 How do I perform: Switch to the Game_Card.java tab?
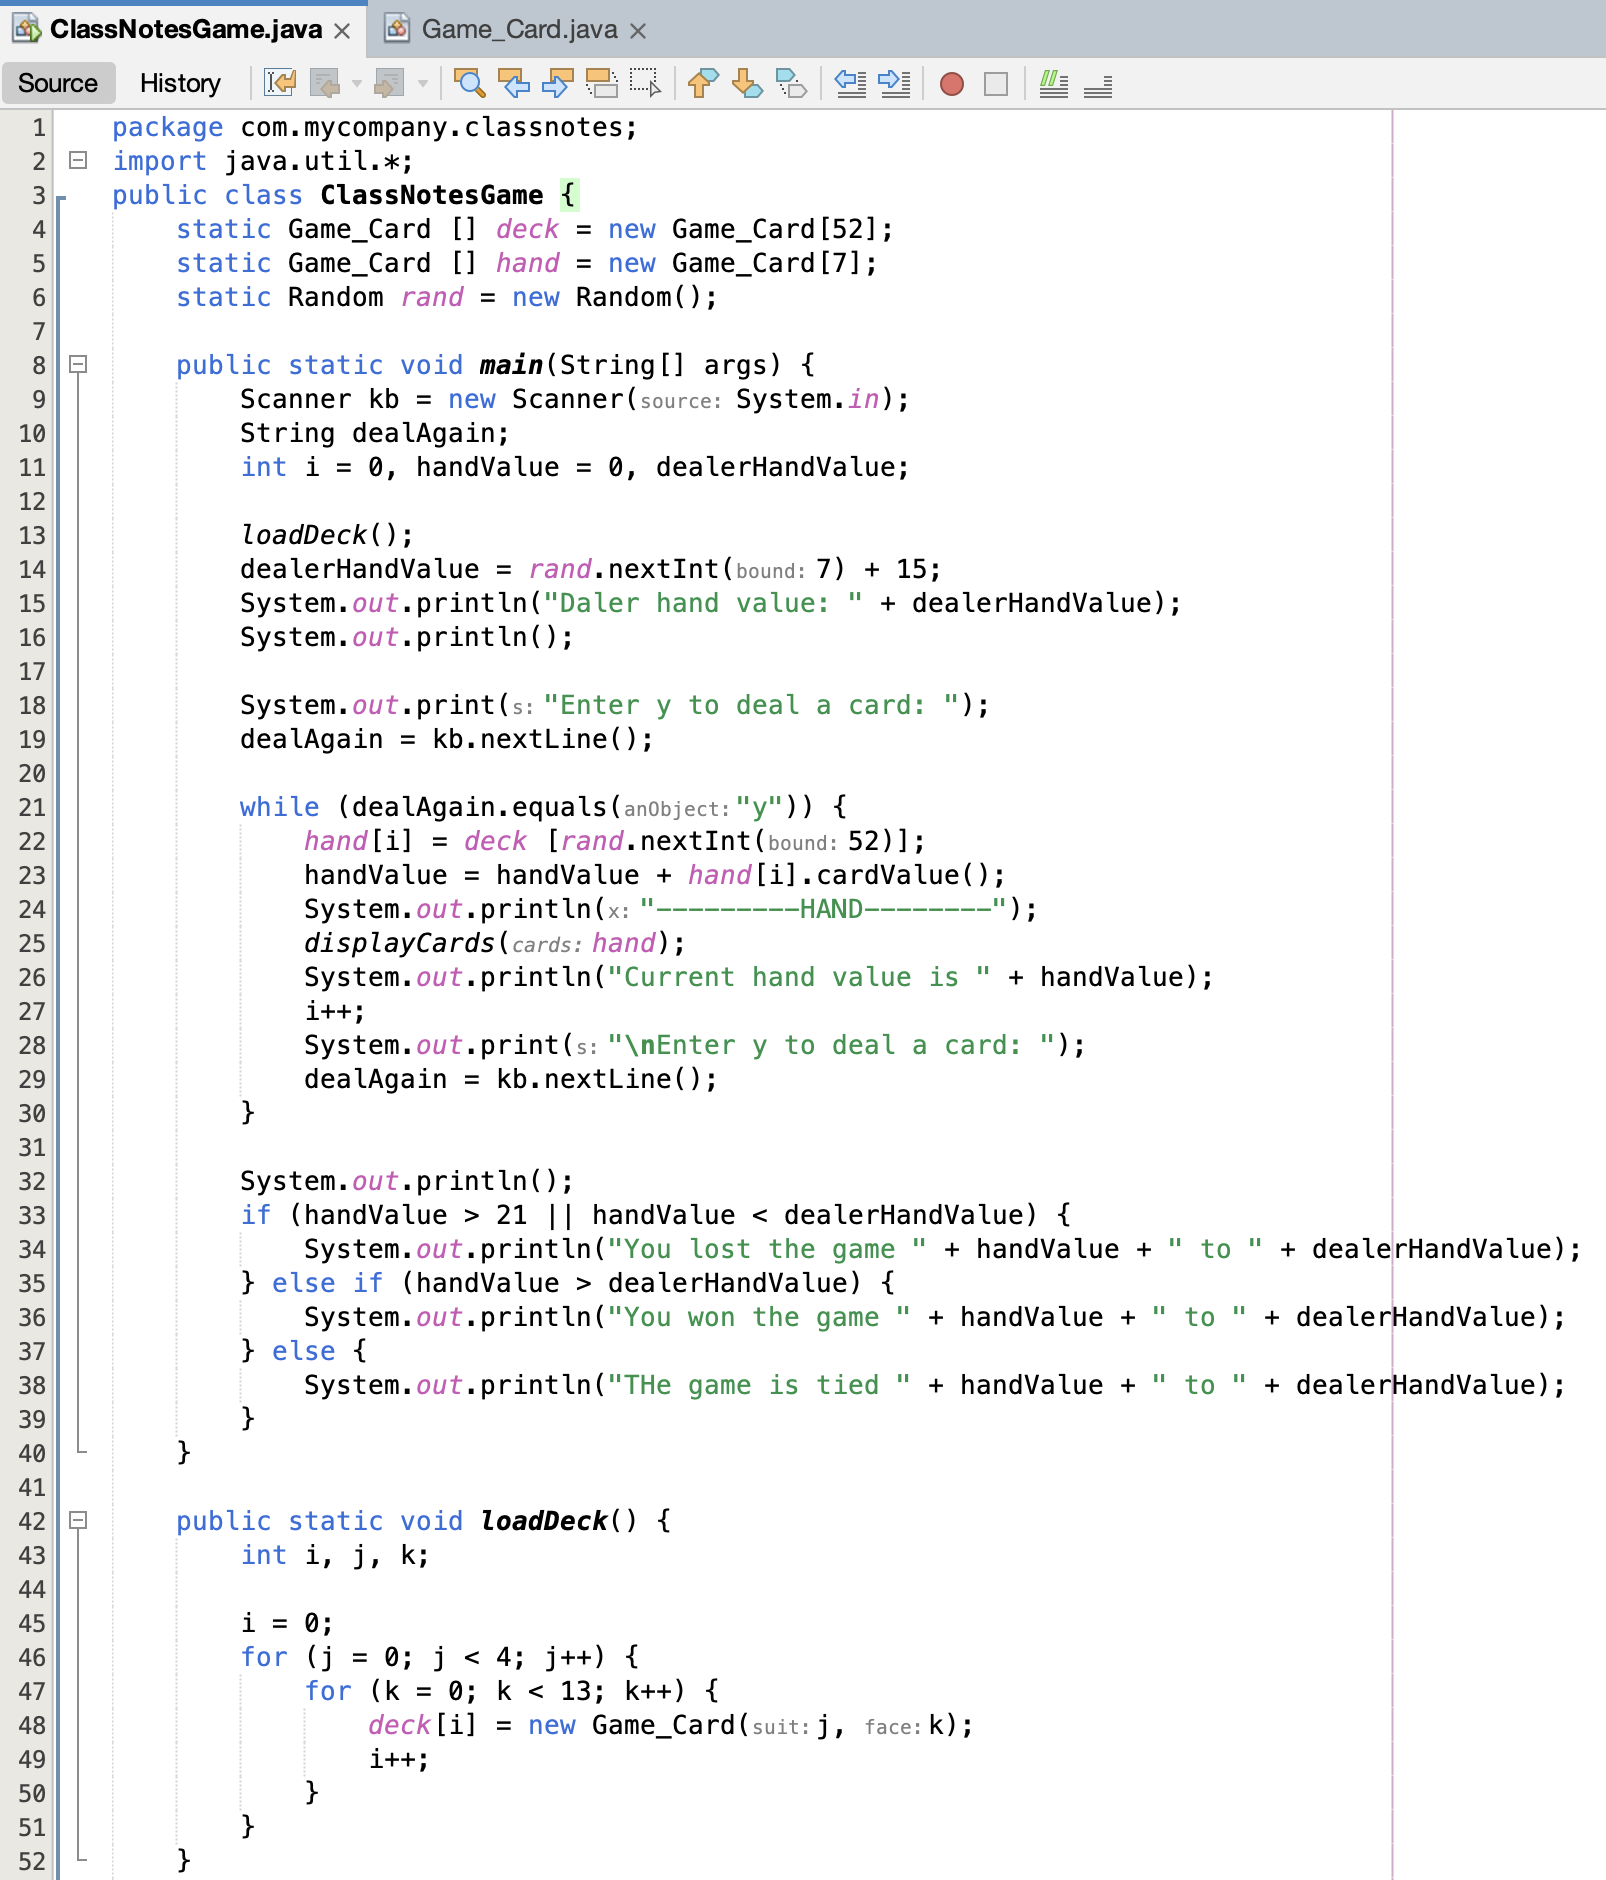click(520, 30)
